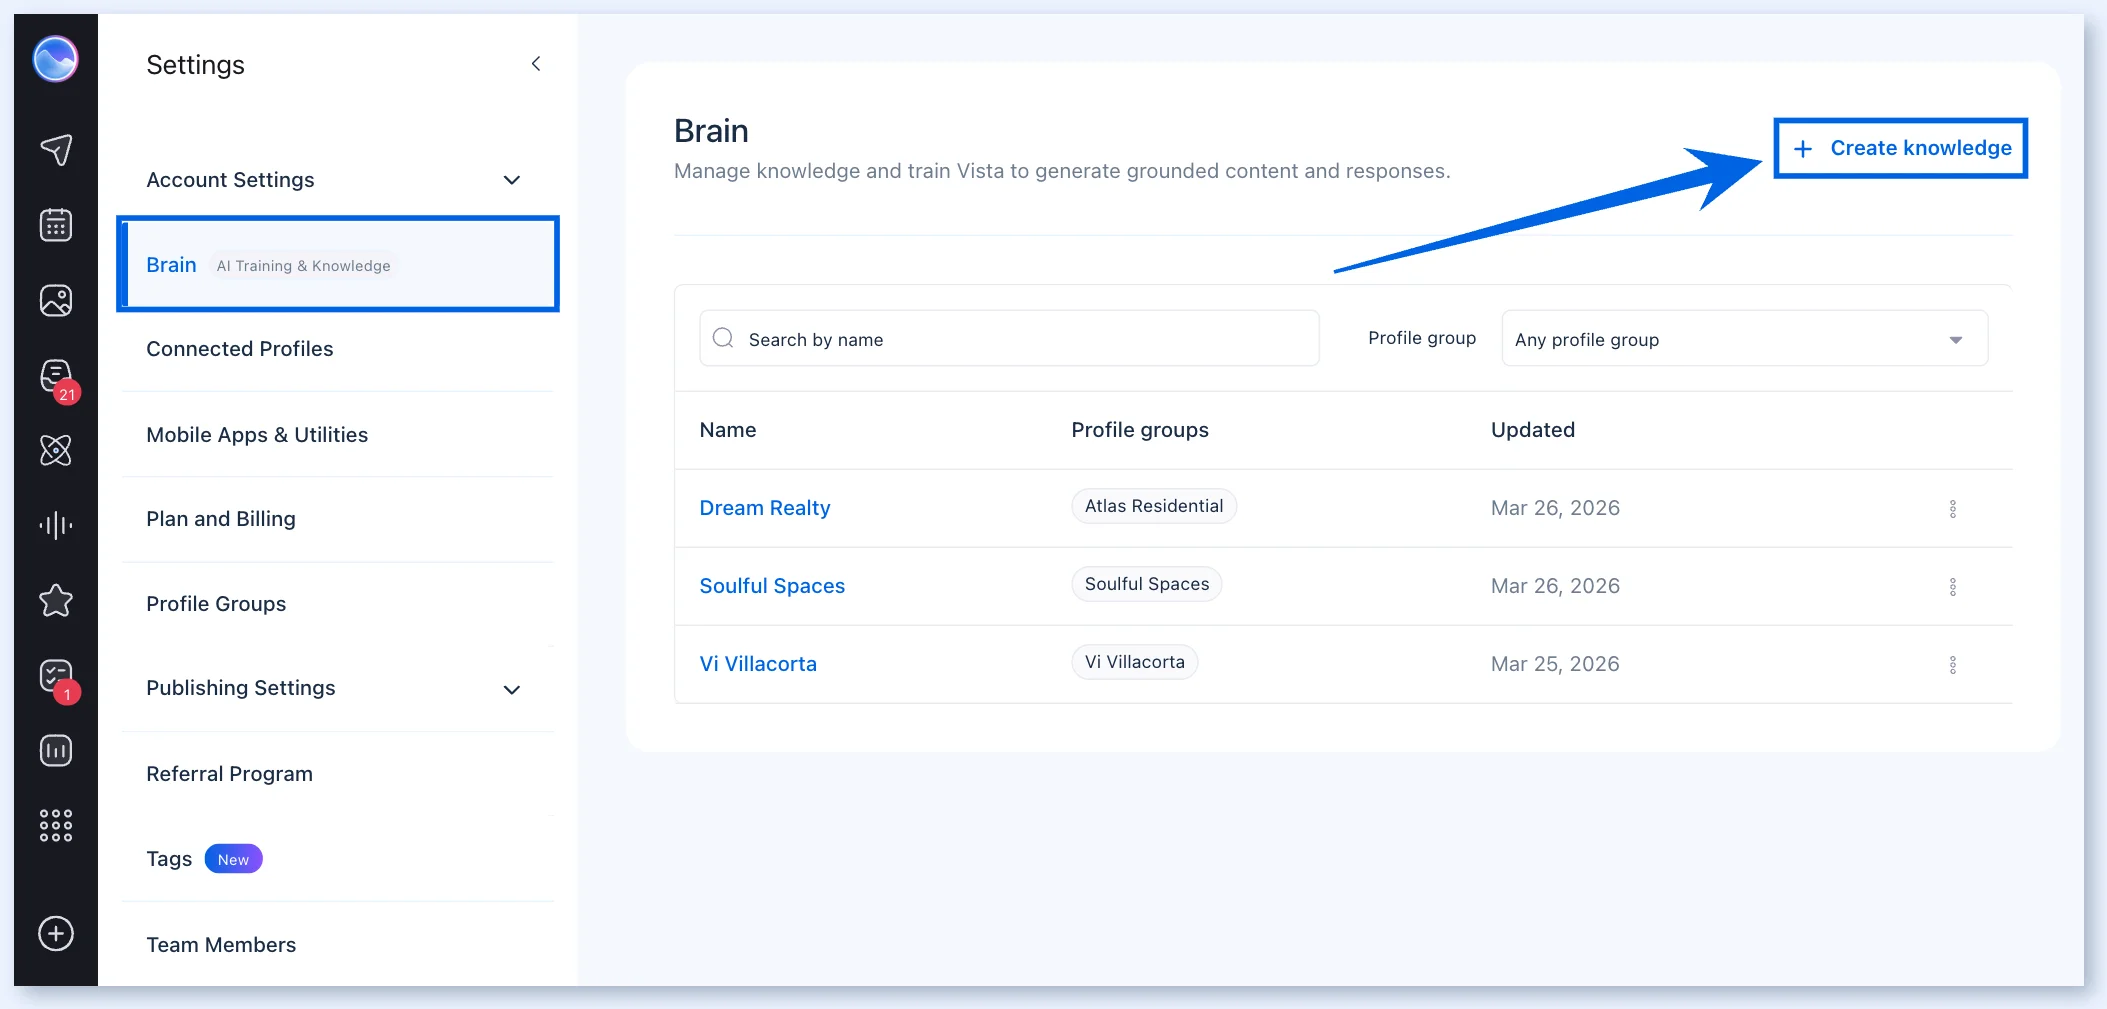Collapse the Settings panel with left chevron
This screenshot has width=2107, height=1009.
point(536,64)
